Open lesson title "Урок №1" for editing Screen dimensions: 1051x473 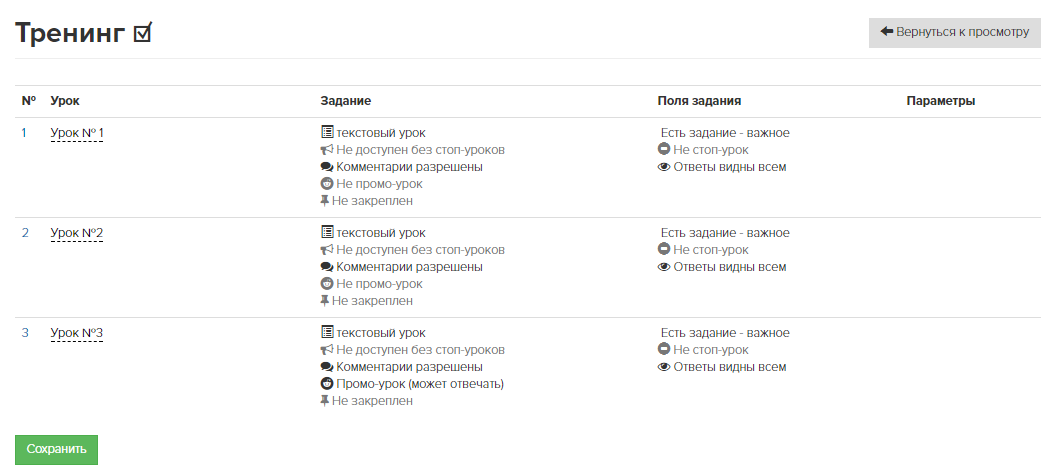click(76, 133)
